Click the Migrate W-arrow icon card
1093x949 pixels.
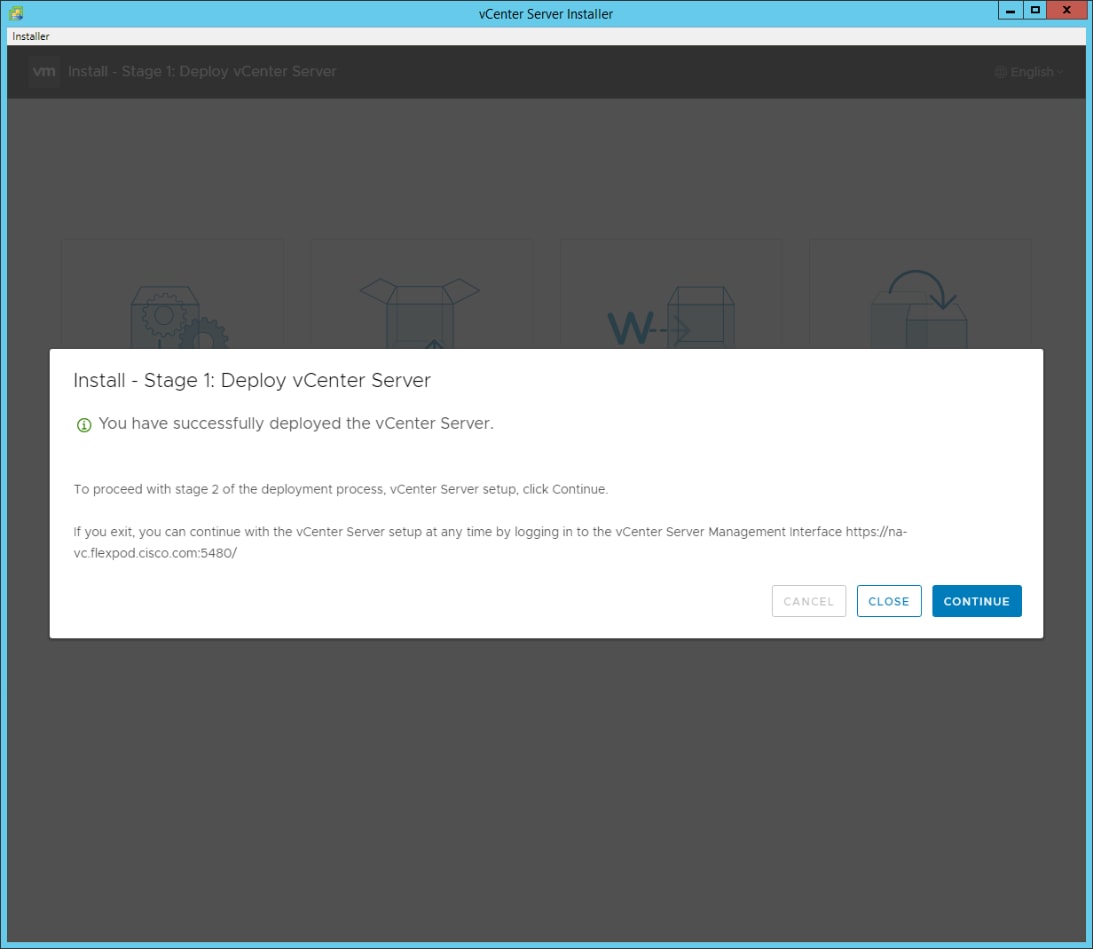671,294
